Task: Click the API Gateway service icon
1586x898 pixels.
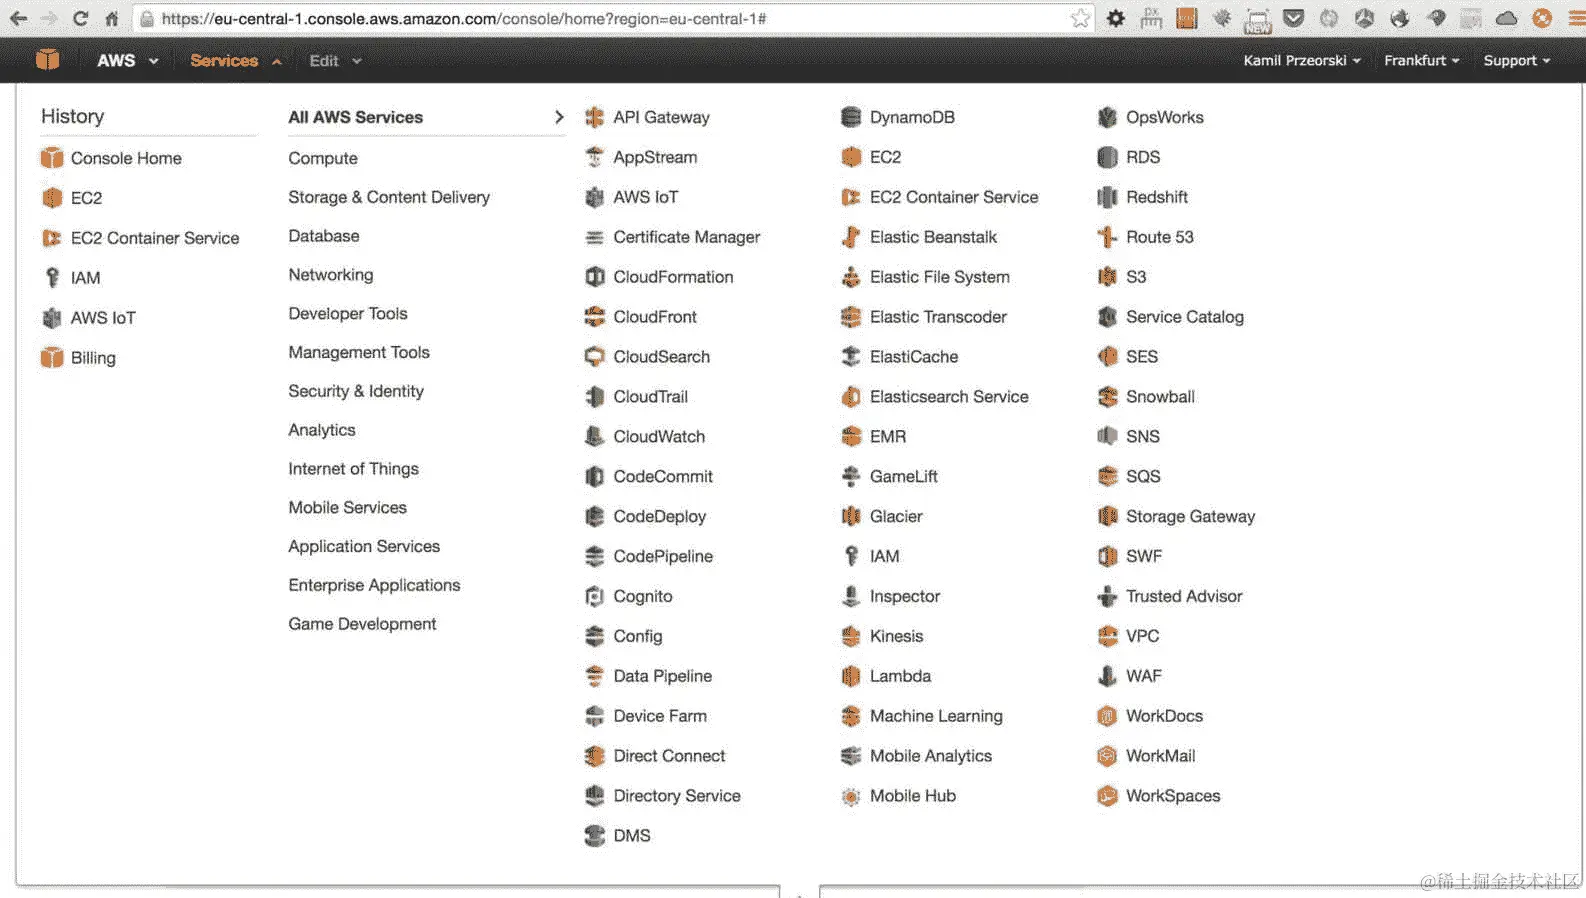Action: (x=594, y=117)
